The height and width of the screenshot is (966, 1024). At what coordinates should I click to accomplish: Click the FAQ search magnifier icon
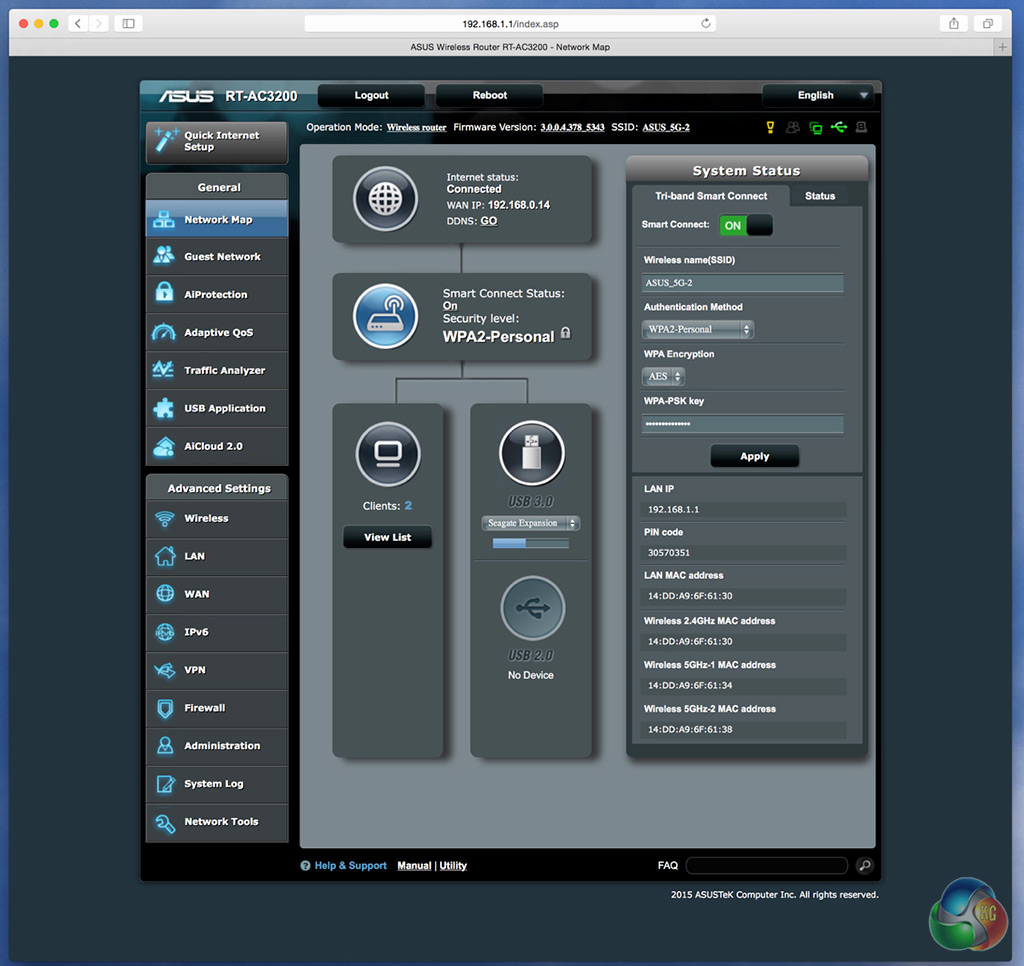click(x=865, y=865)
